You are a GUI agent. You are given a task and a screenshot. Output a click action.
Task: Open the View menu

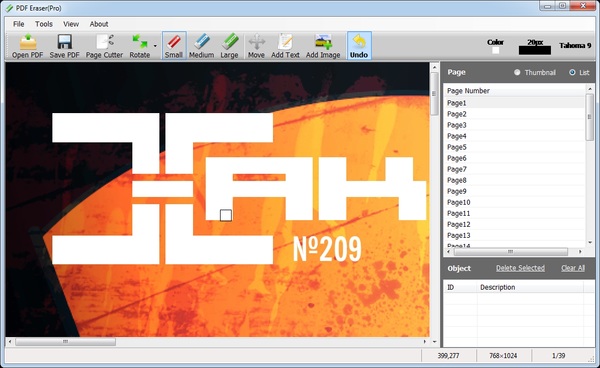click(x=71, y=24)
